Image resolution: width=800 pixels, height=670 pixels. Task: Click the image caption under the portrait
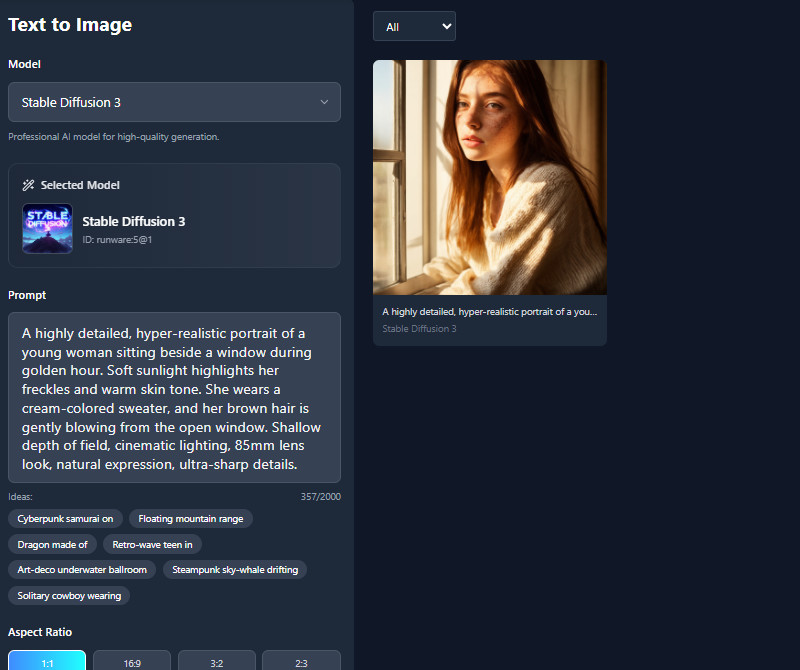point(489,311)
